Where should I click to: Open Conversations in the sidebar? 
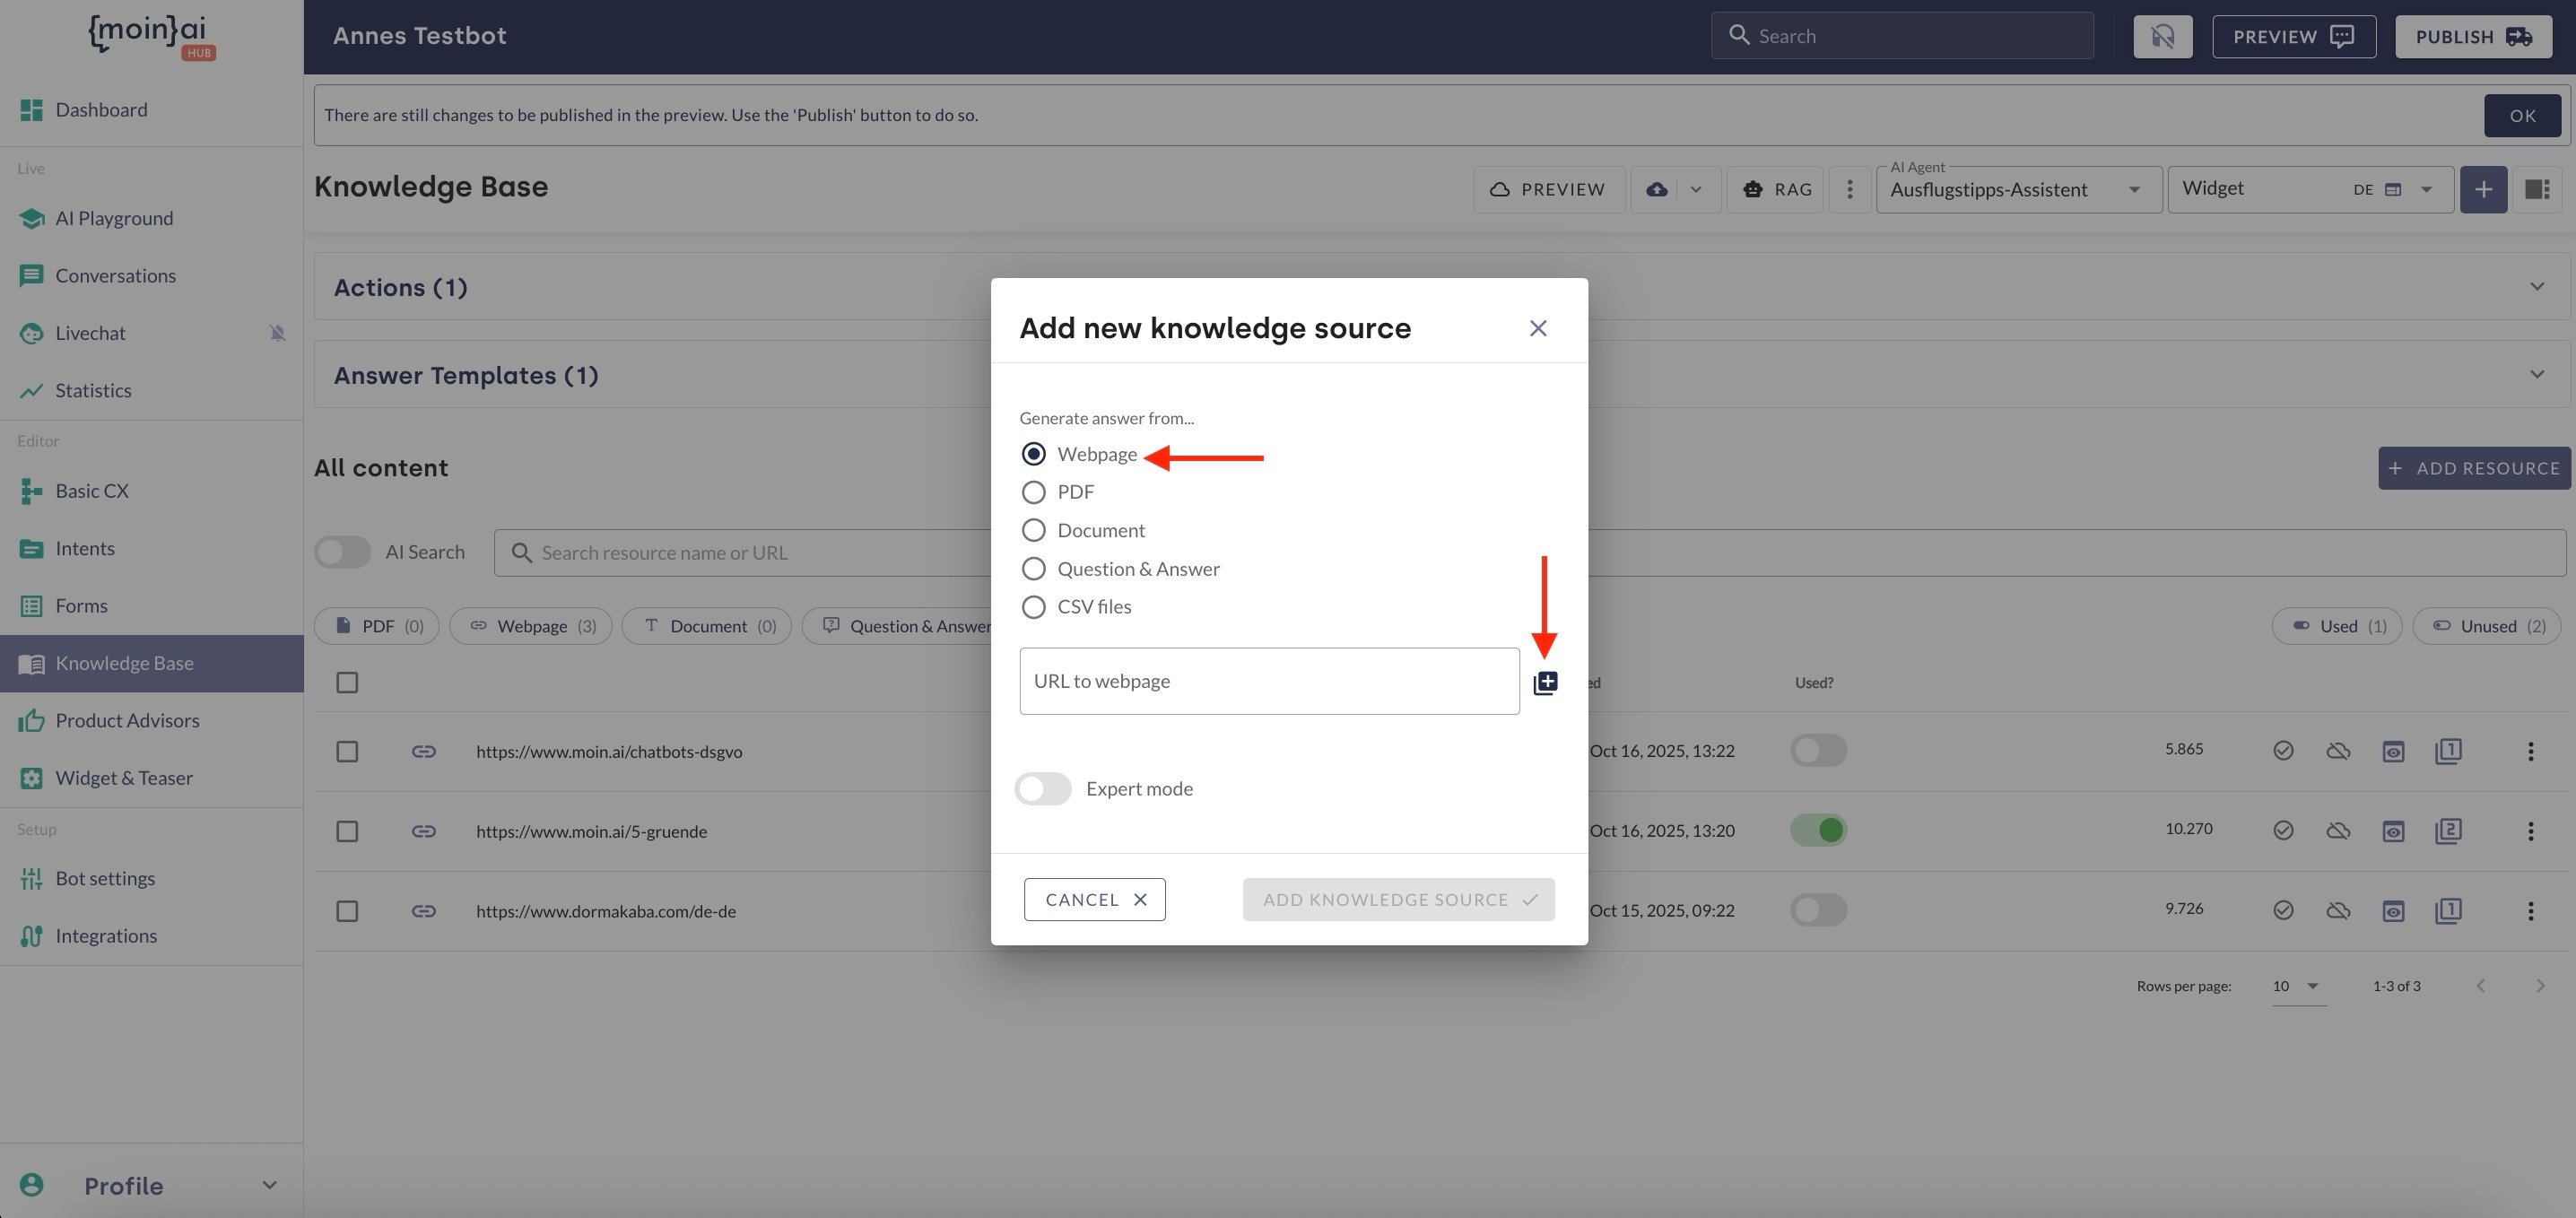point(115,275)
